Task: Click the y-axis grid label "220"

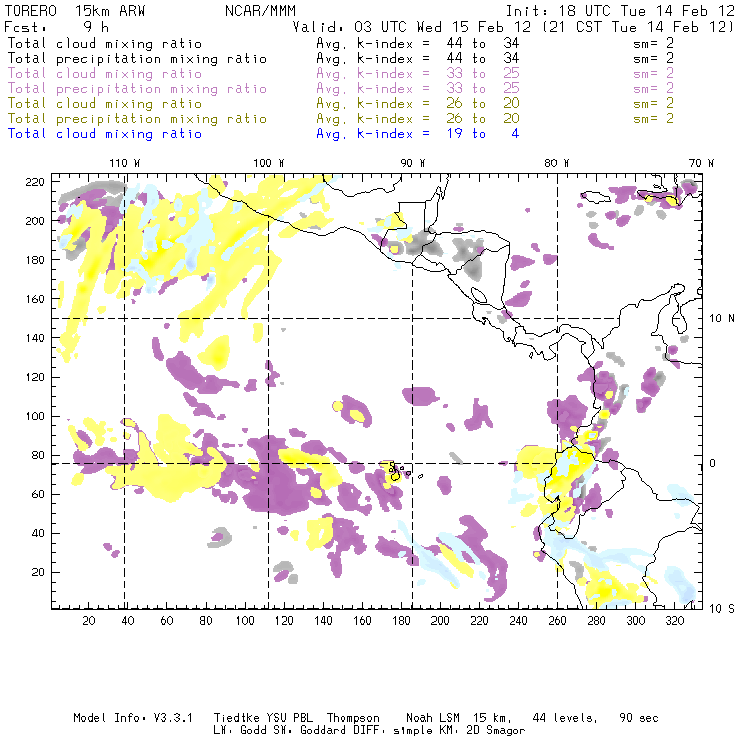Action: [x=34, y=182]
